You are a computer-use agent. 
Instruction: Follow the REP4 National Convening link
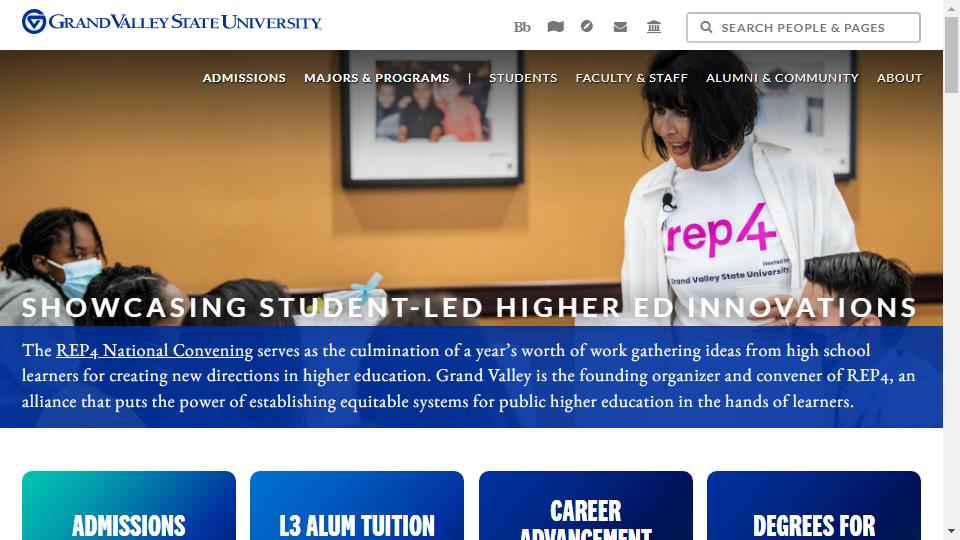coord(154,350)
